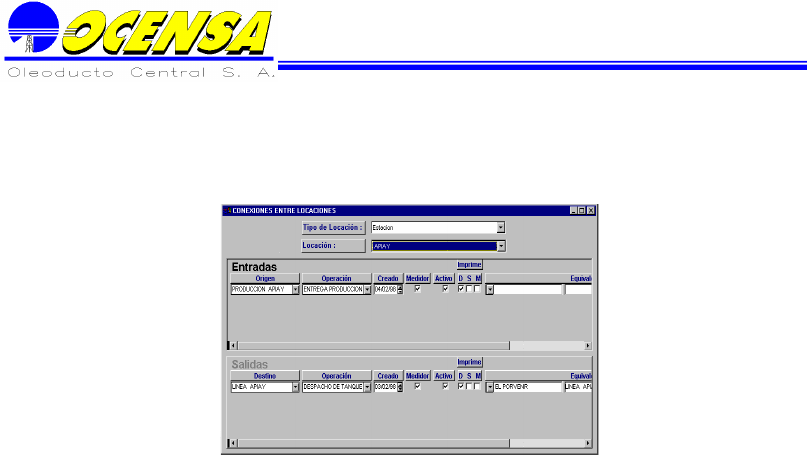Click Equivalente column header in Salidas
807x457 pixels.
[x=539, y=376]
